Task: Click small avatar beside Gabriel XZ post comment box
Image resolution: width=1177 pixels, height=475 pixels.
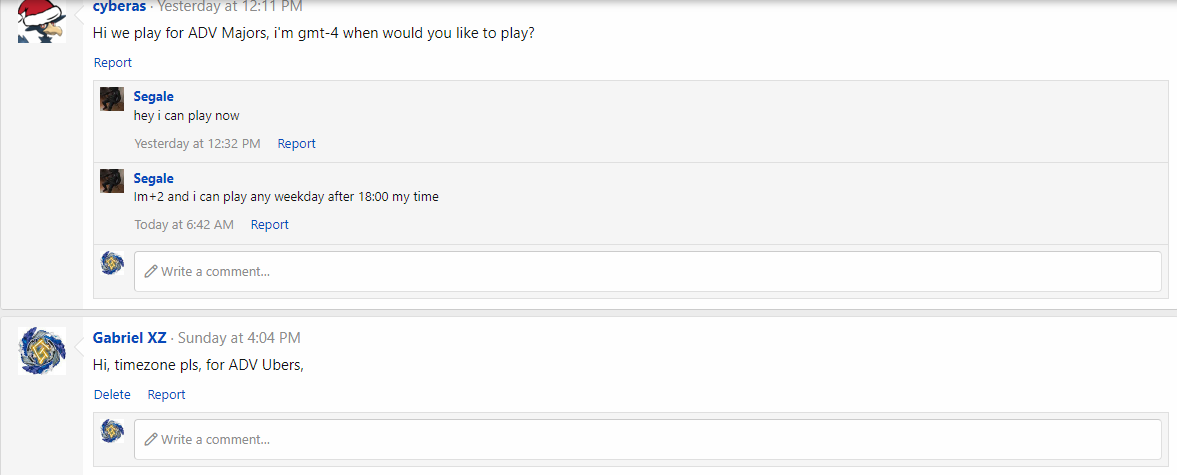Action: click(x=113, y=431)
